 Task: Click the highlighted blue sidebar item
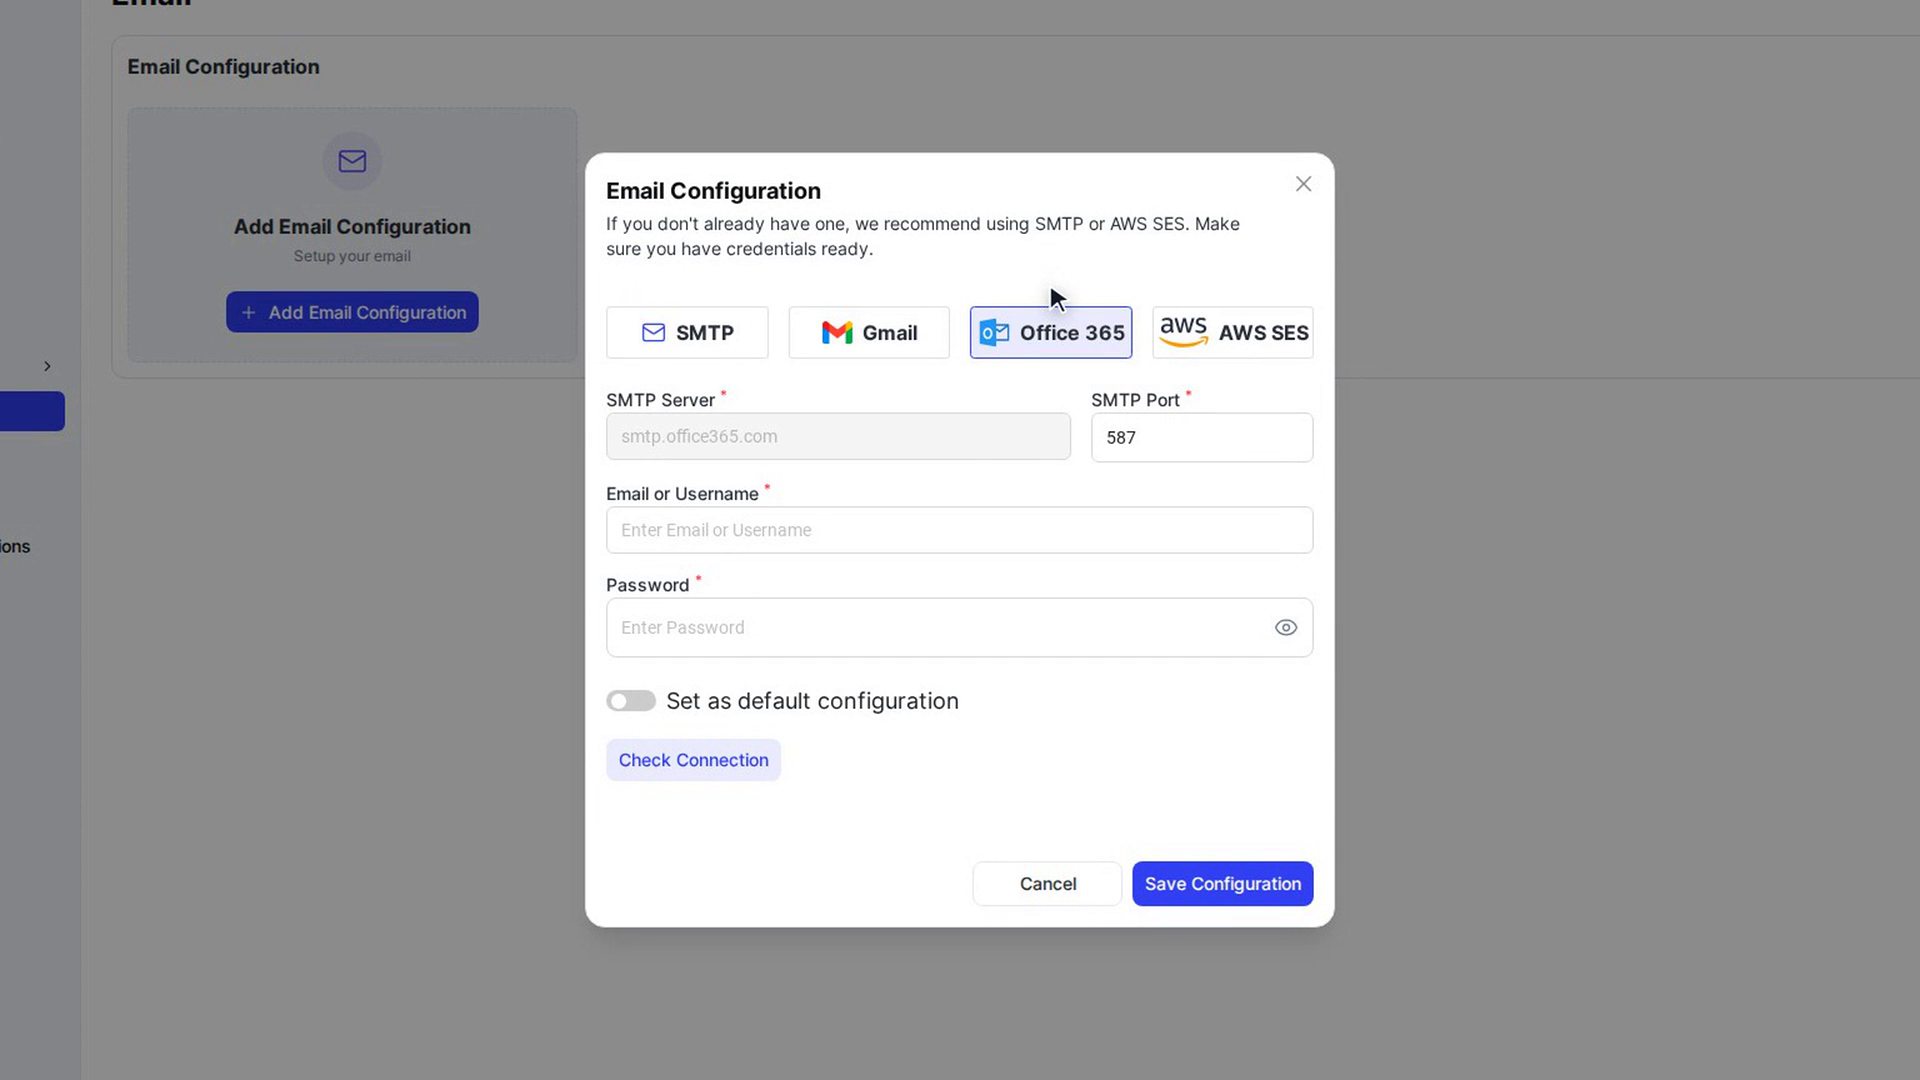tap(32, 411)
